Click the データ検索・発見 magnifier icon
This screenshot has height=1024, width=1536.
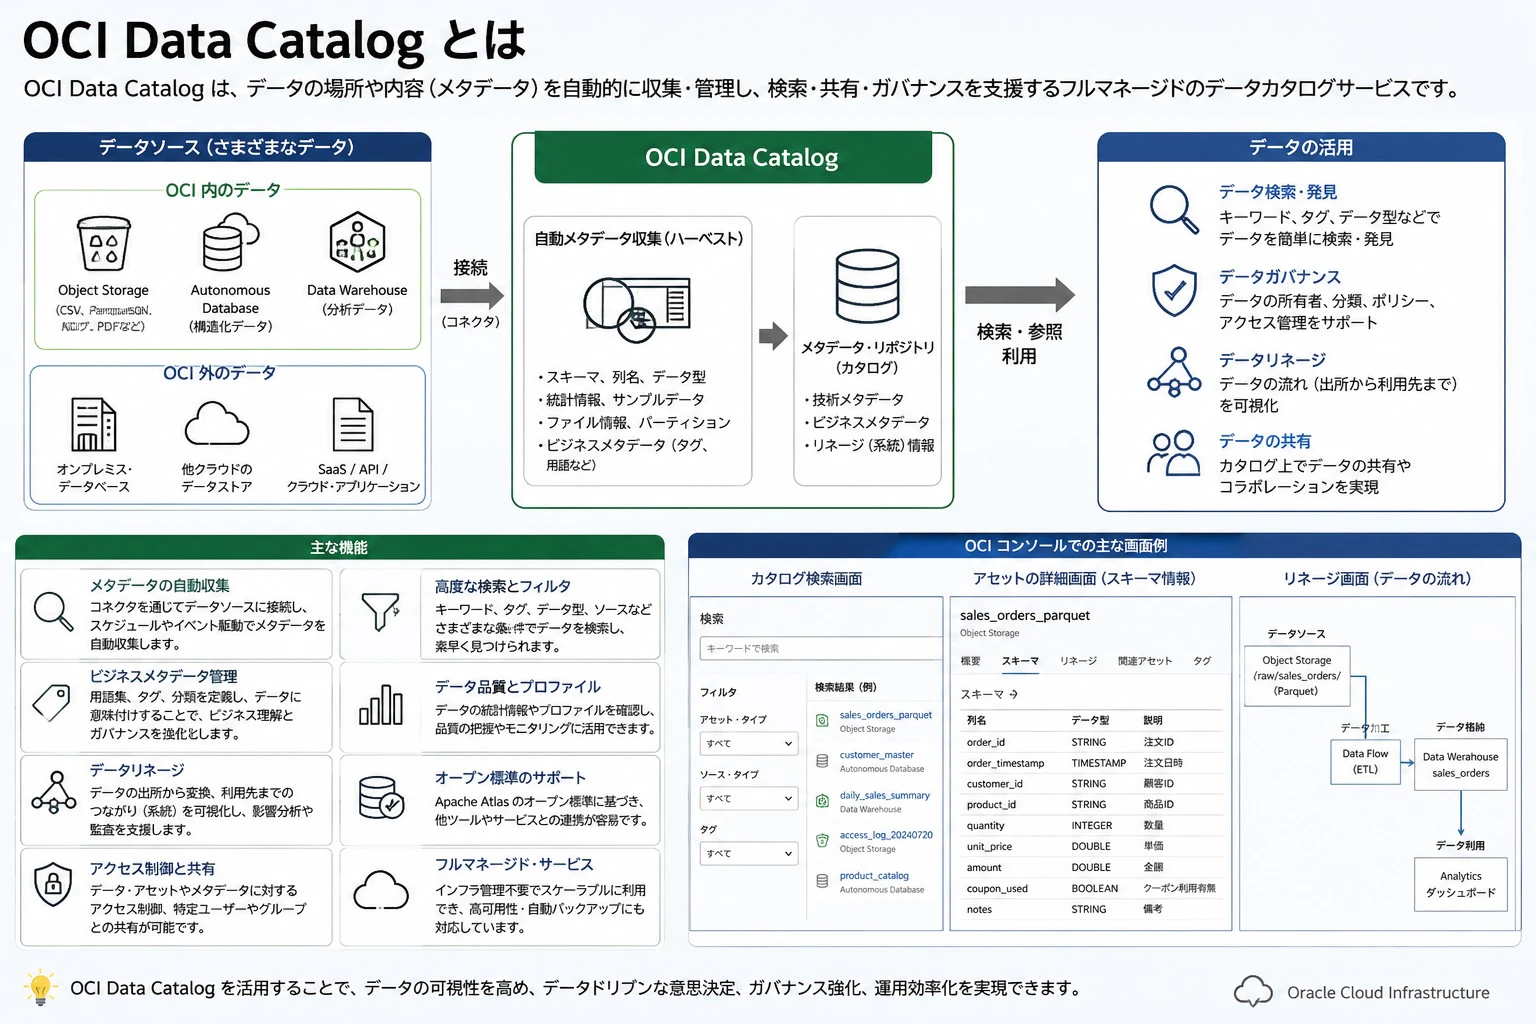1173,209
